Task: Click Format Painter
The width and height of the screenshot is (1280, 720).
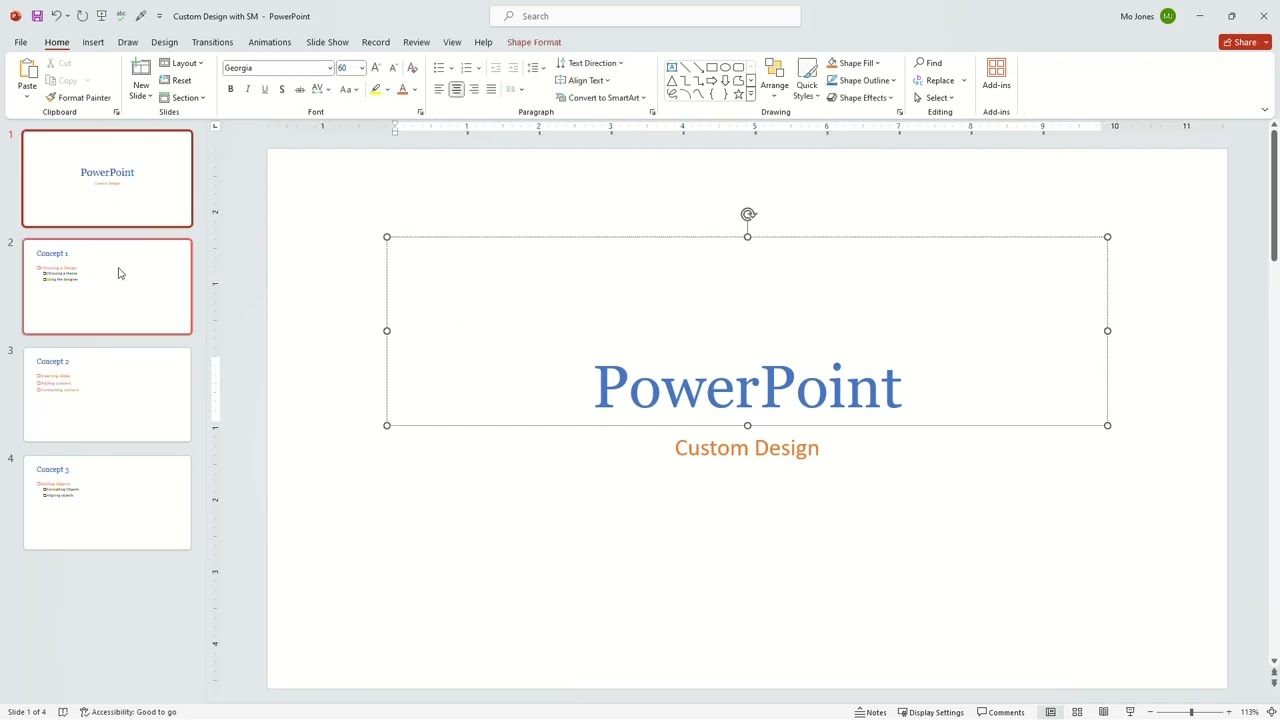Action: (78, 98)
